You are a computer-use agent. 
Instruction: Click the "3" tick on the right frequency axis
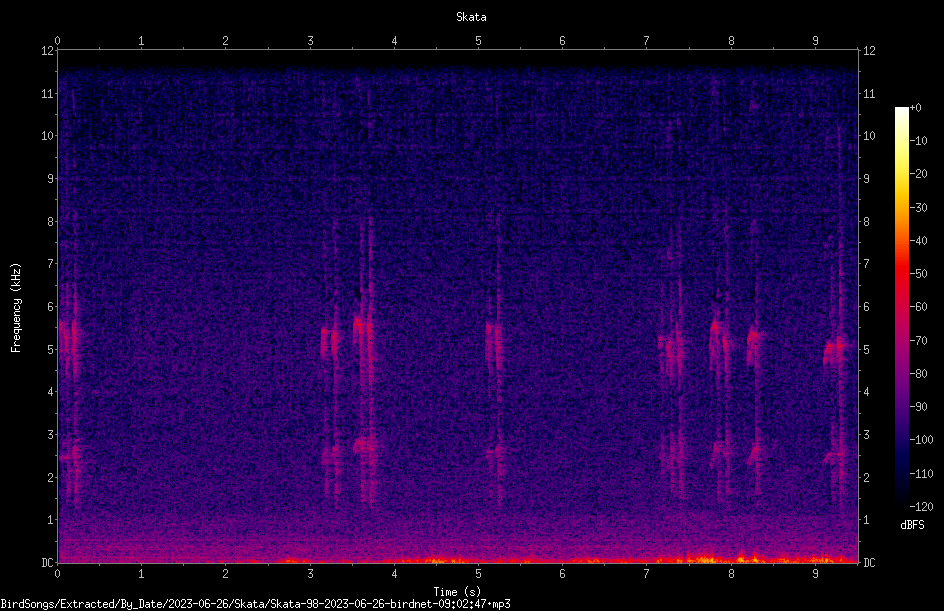(x=866, y=435)
